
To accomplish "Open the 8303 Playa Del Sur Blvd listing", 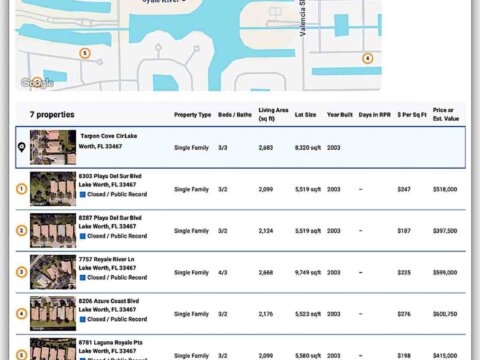I will [x=110, y=176].
